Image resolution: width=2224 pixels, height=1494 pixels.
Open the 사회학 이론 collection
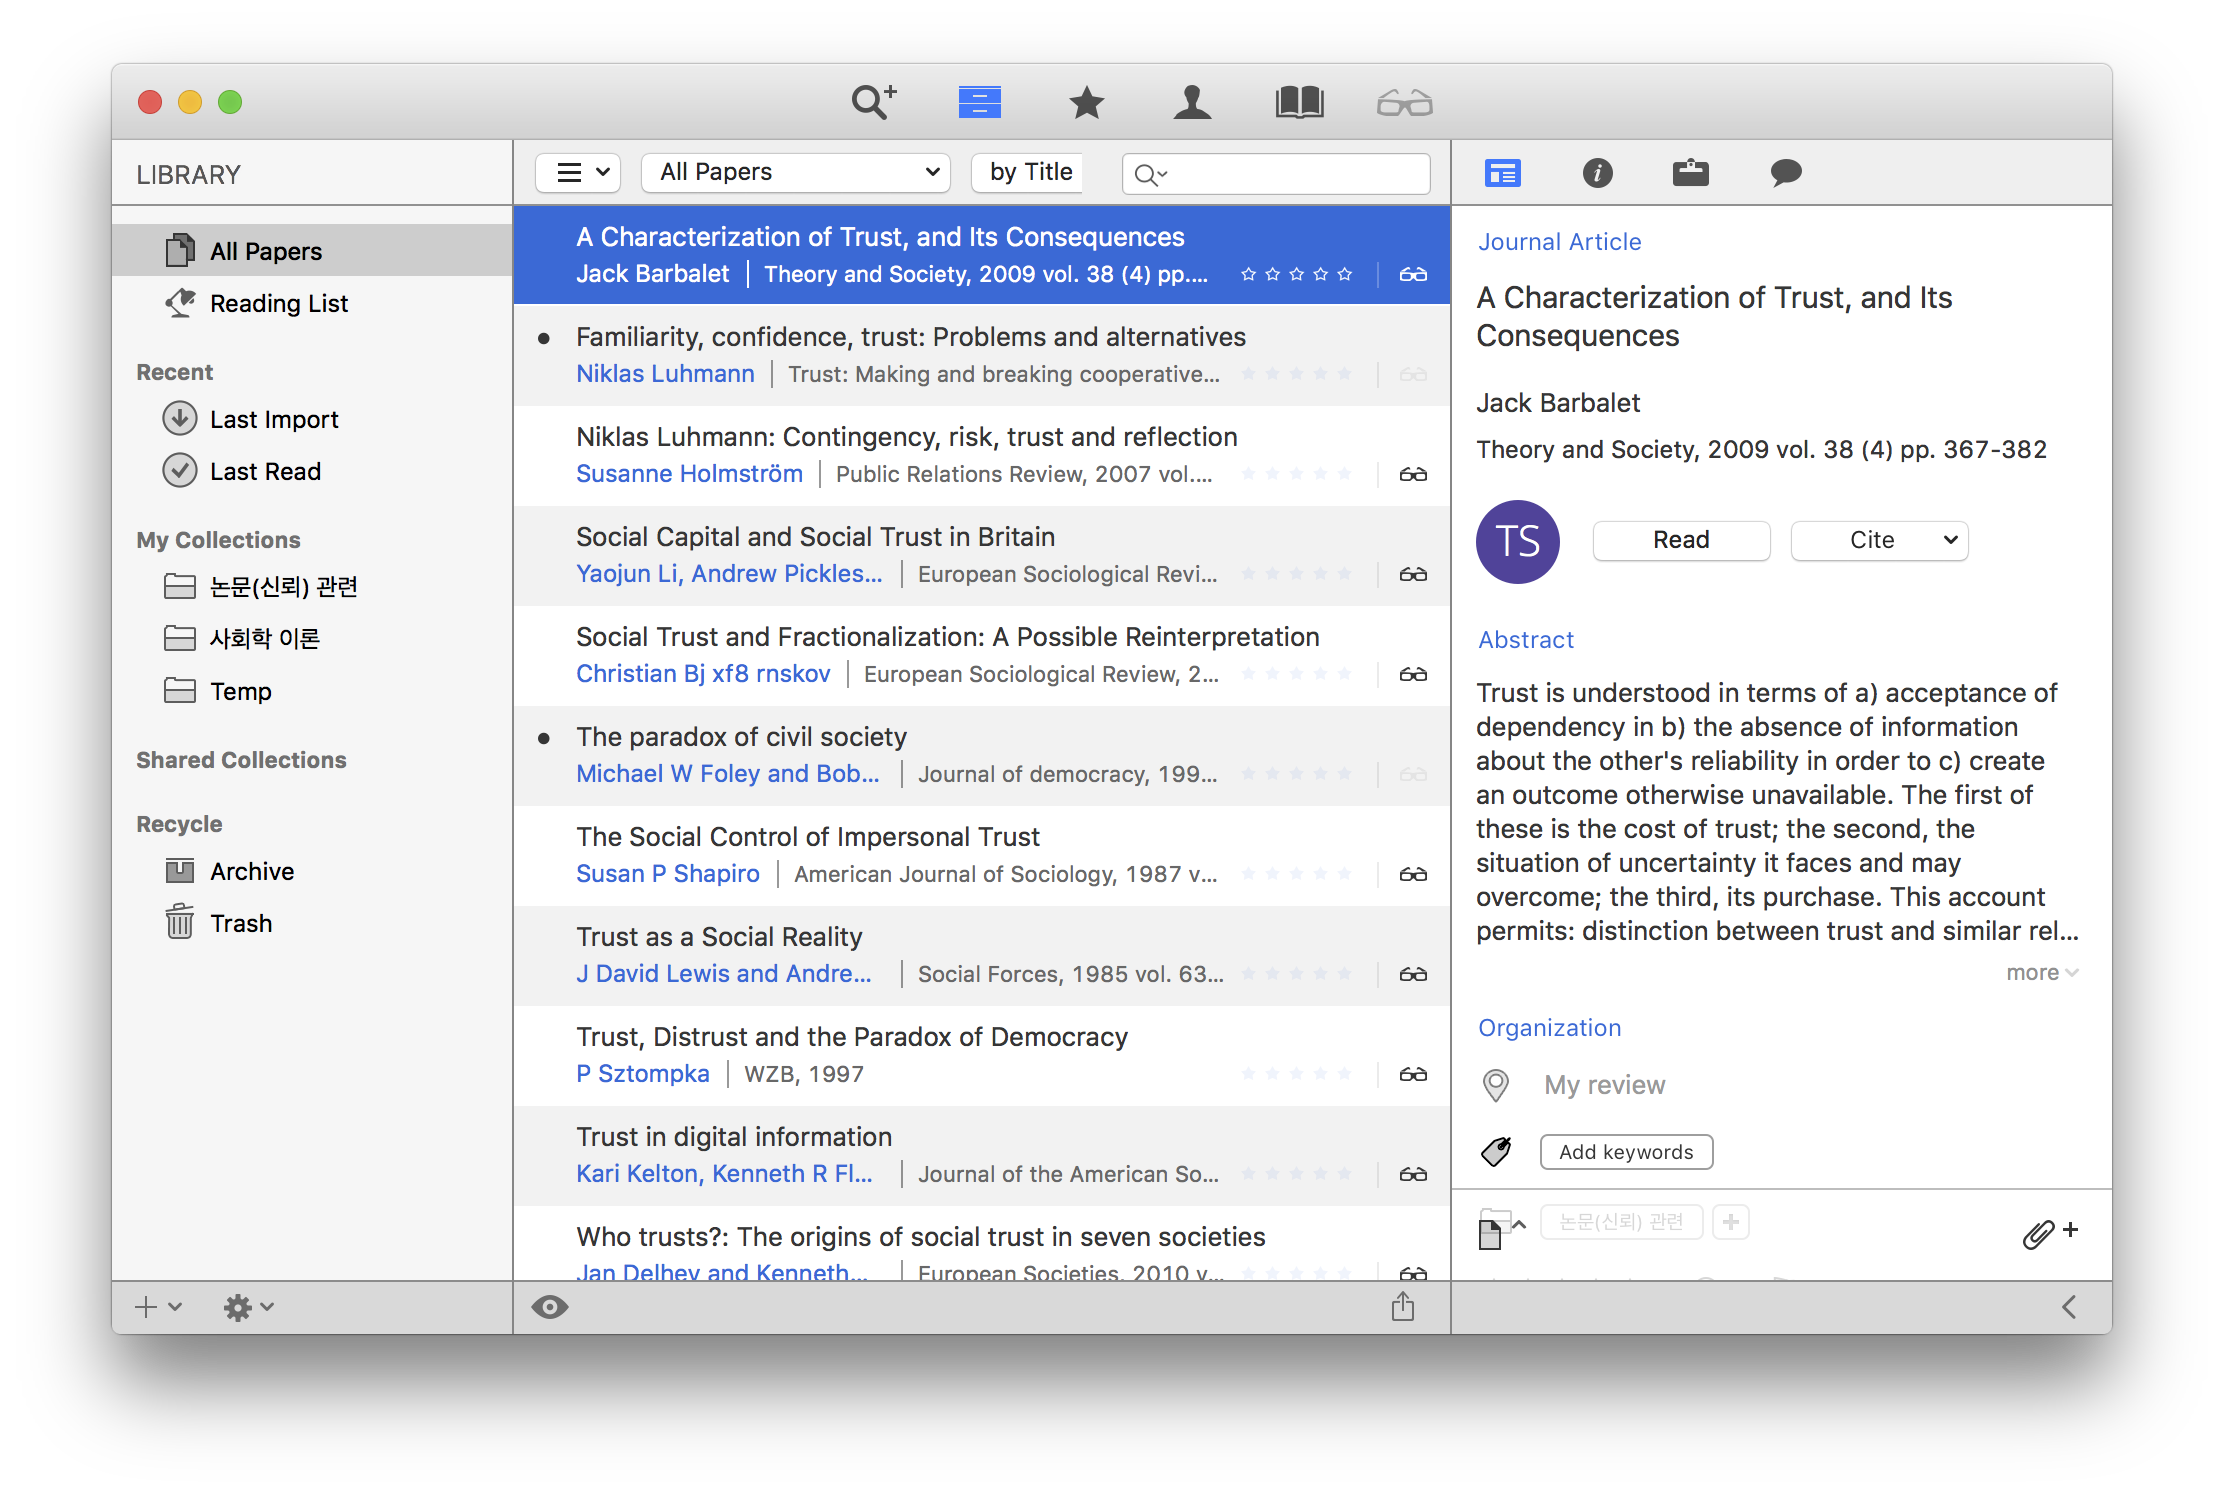pos(312,639)
